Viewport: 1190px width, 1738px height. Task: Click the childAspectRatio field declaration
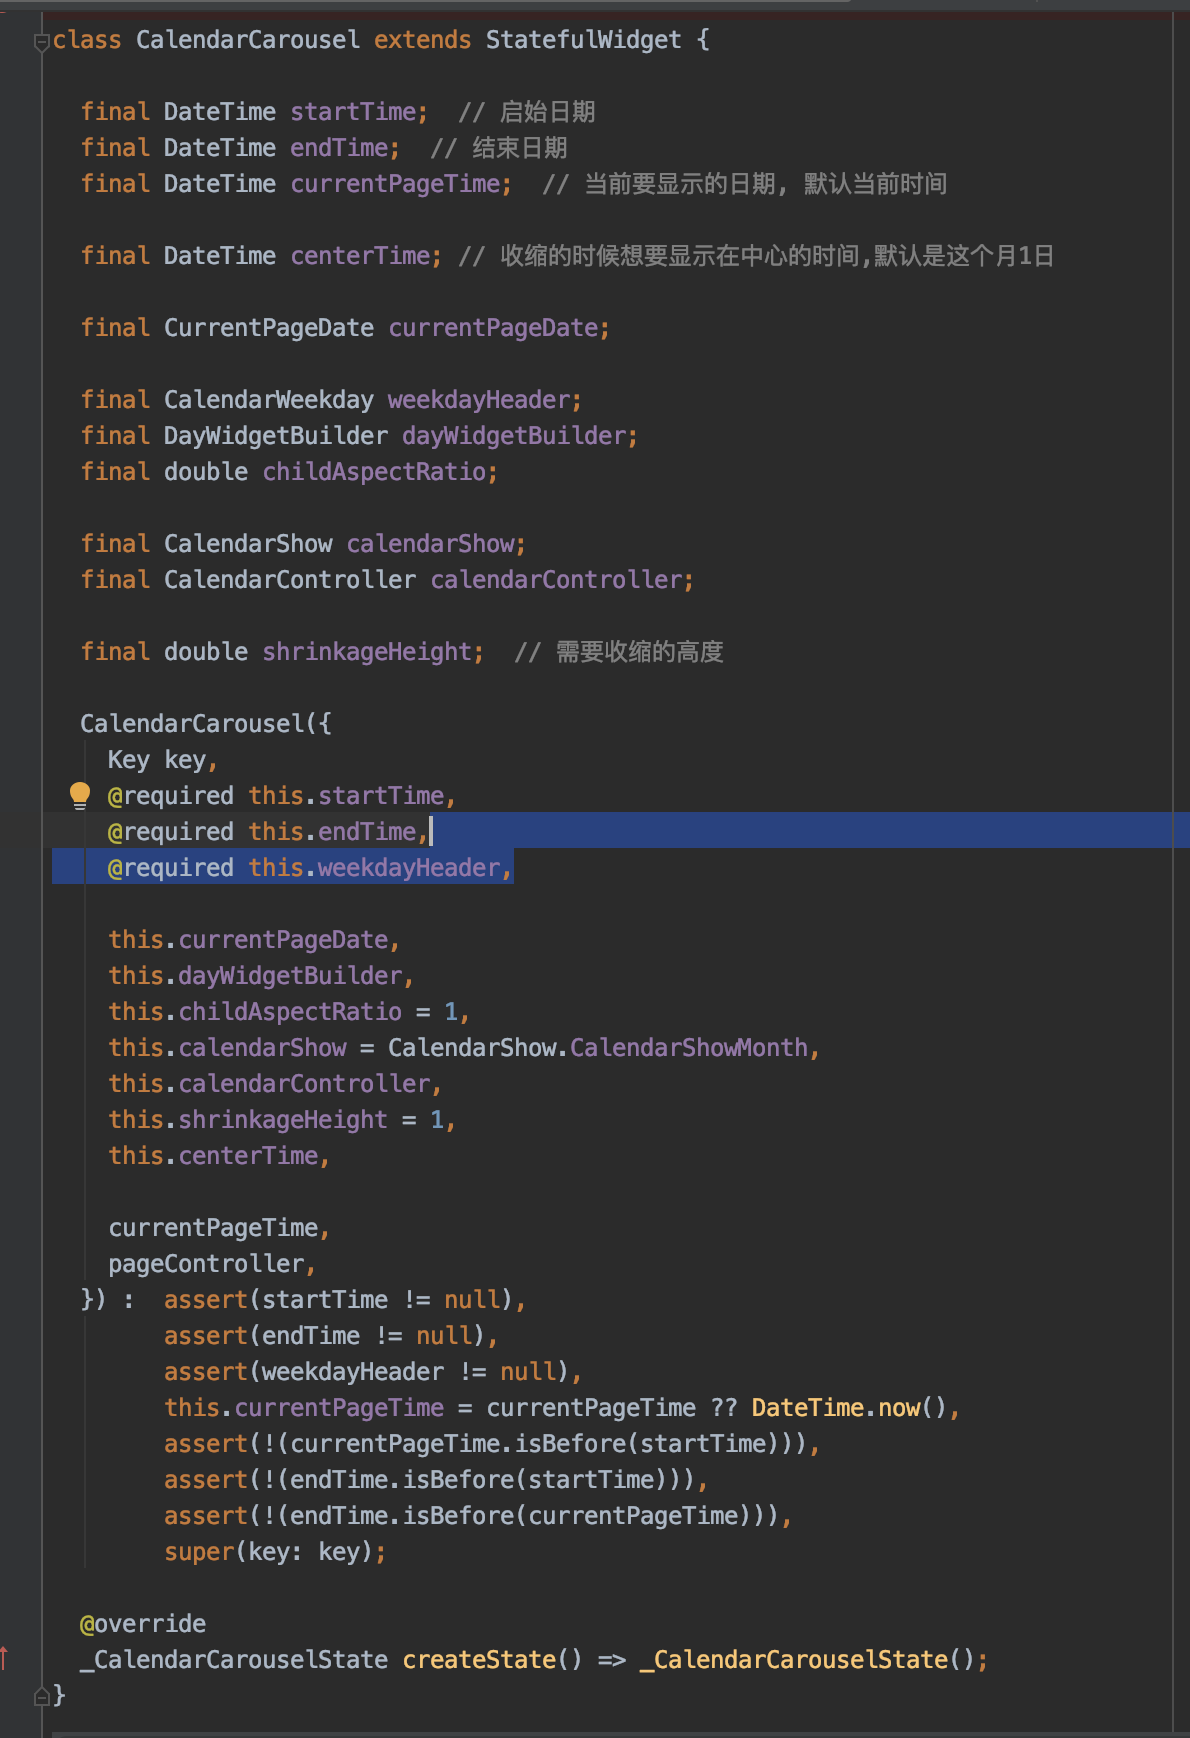pyautogui.click(x=289, y=472)
